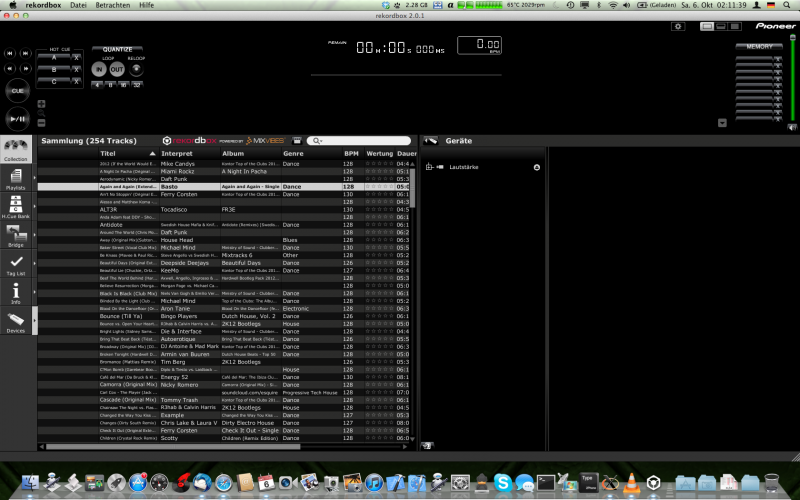Screen dimensions: 800x500
Task: Click the fast forward search button
Action: tap(26, 68)
